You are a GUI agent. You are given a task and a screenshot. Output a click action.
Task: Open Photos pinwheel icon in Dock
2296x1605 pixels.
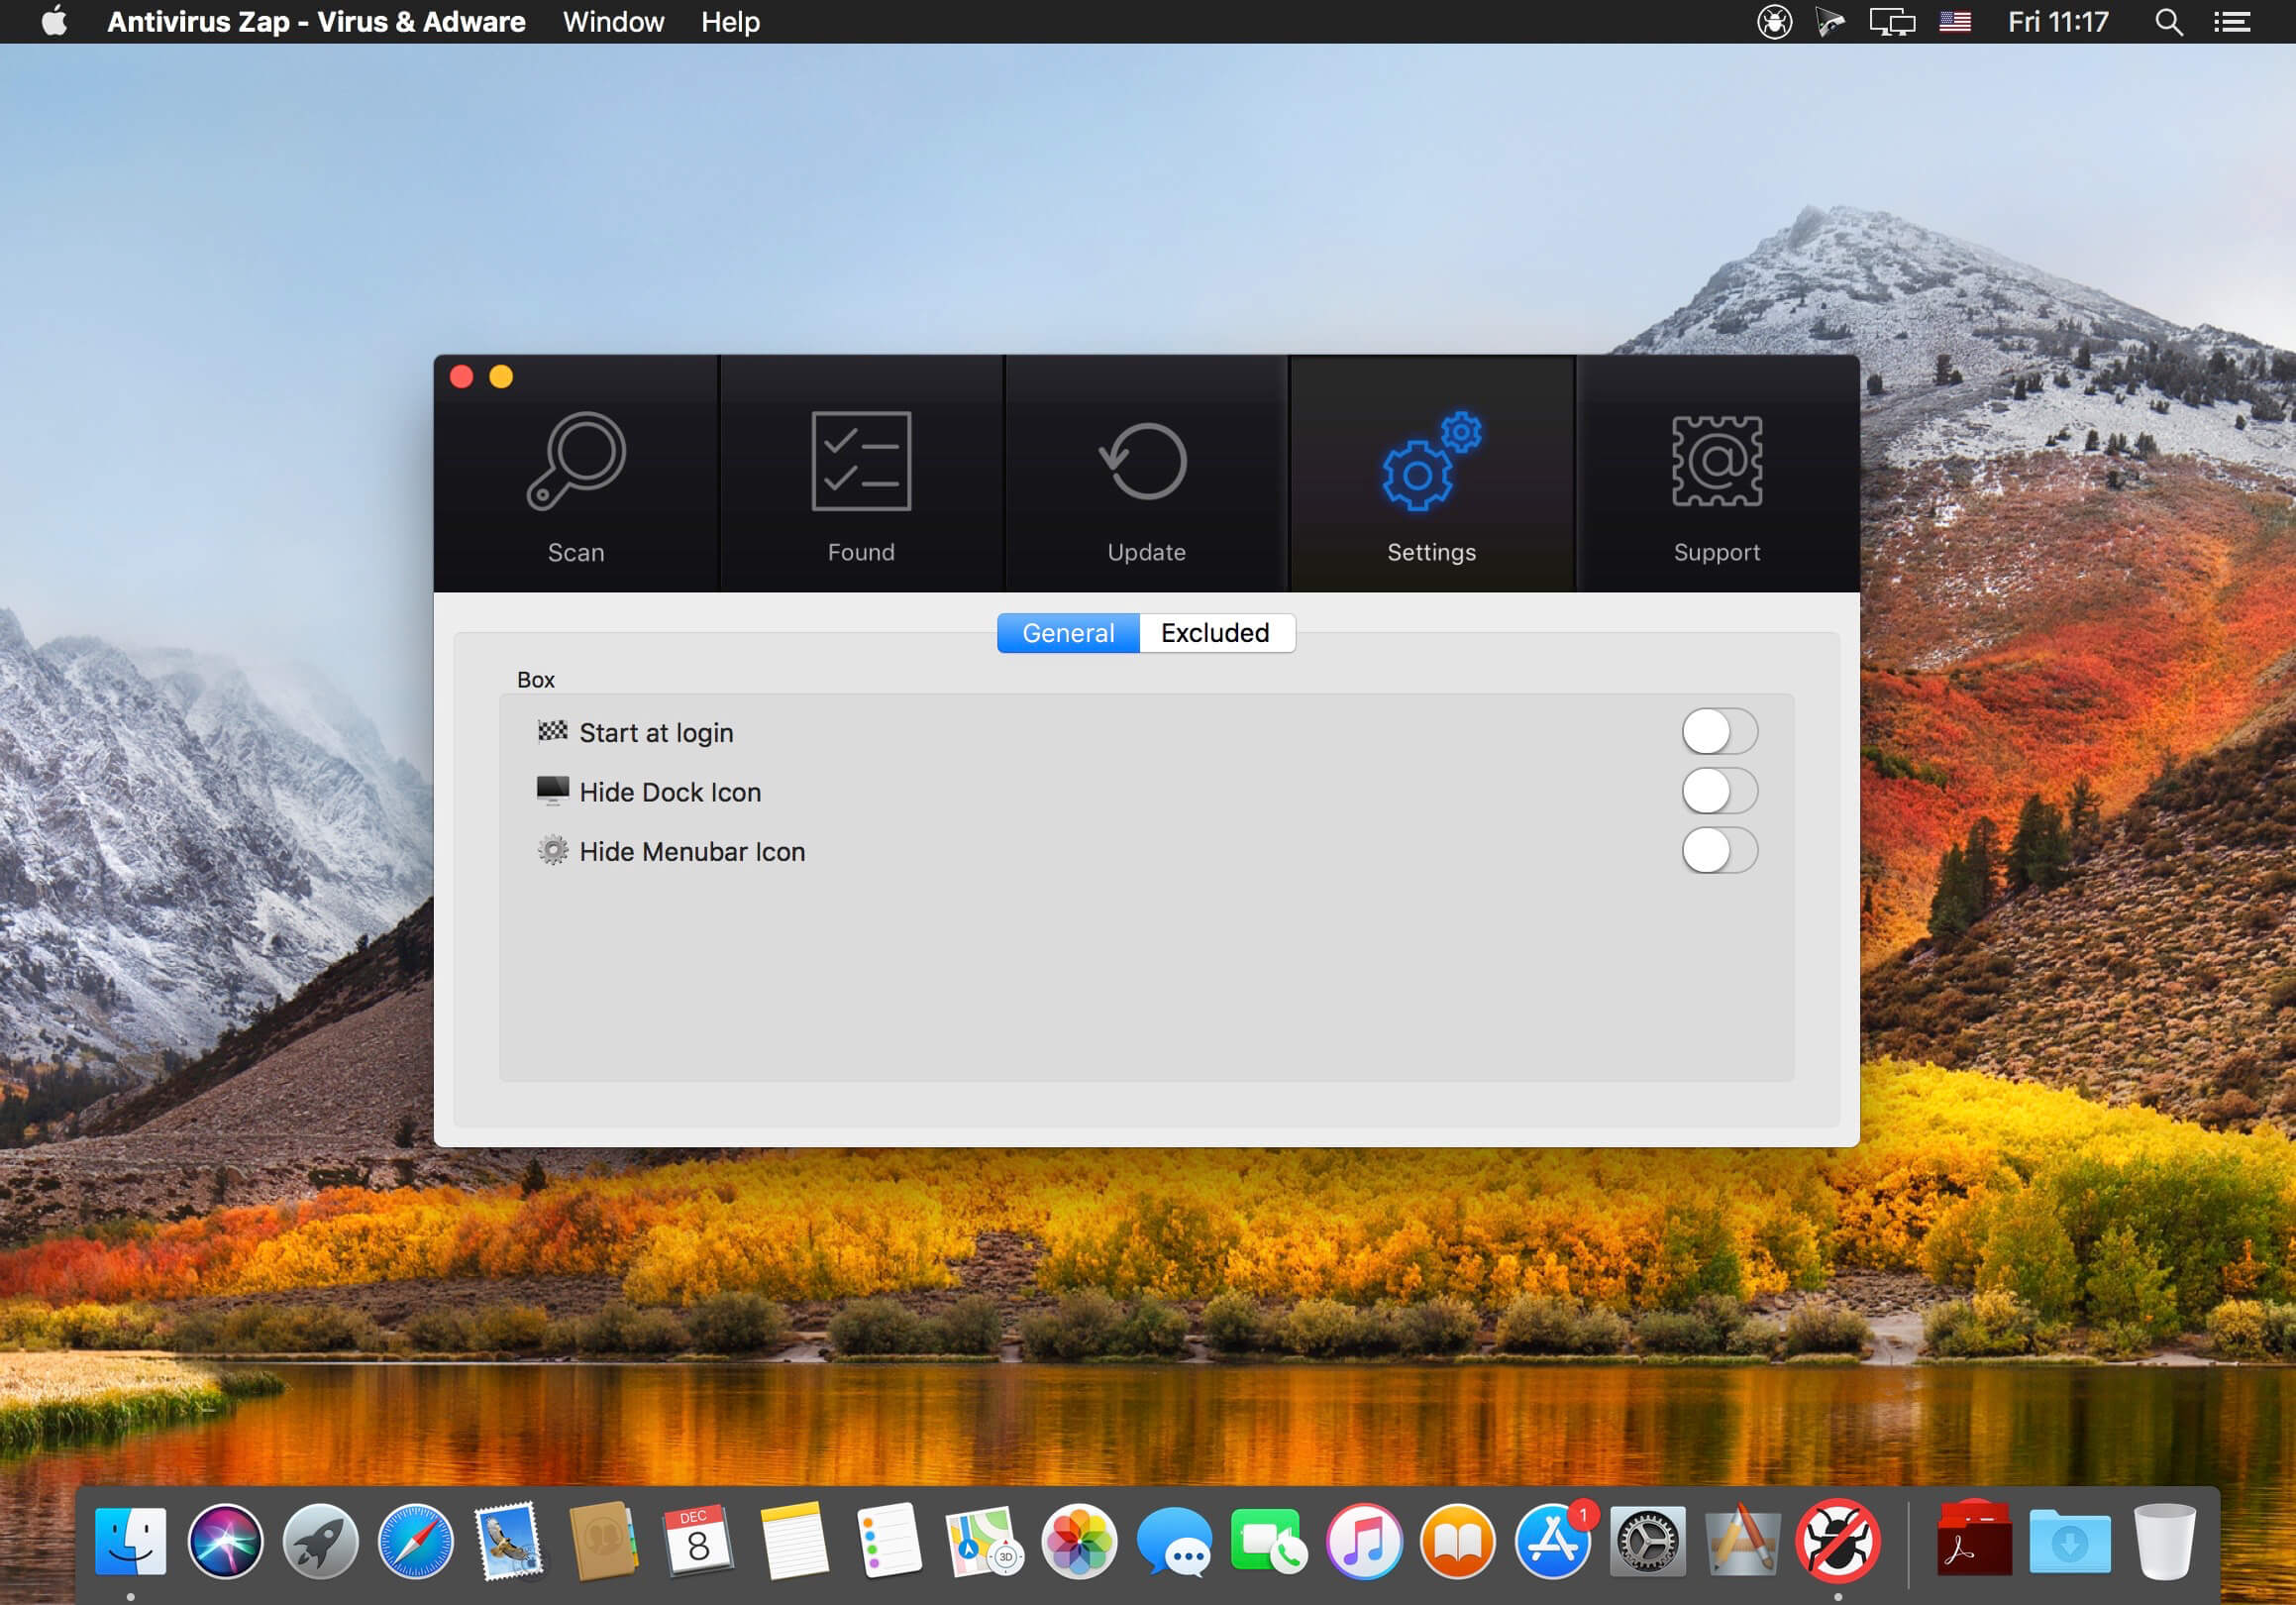tap(1078, 1541)
